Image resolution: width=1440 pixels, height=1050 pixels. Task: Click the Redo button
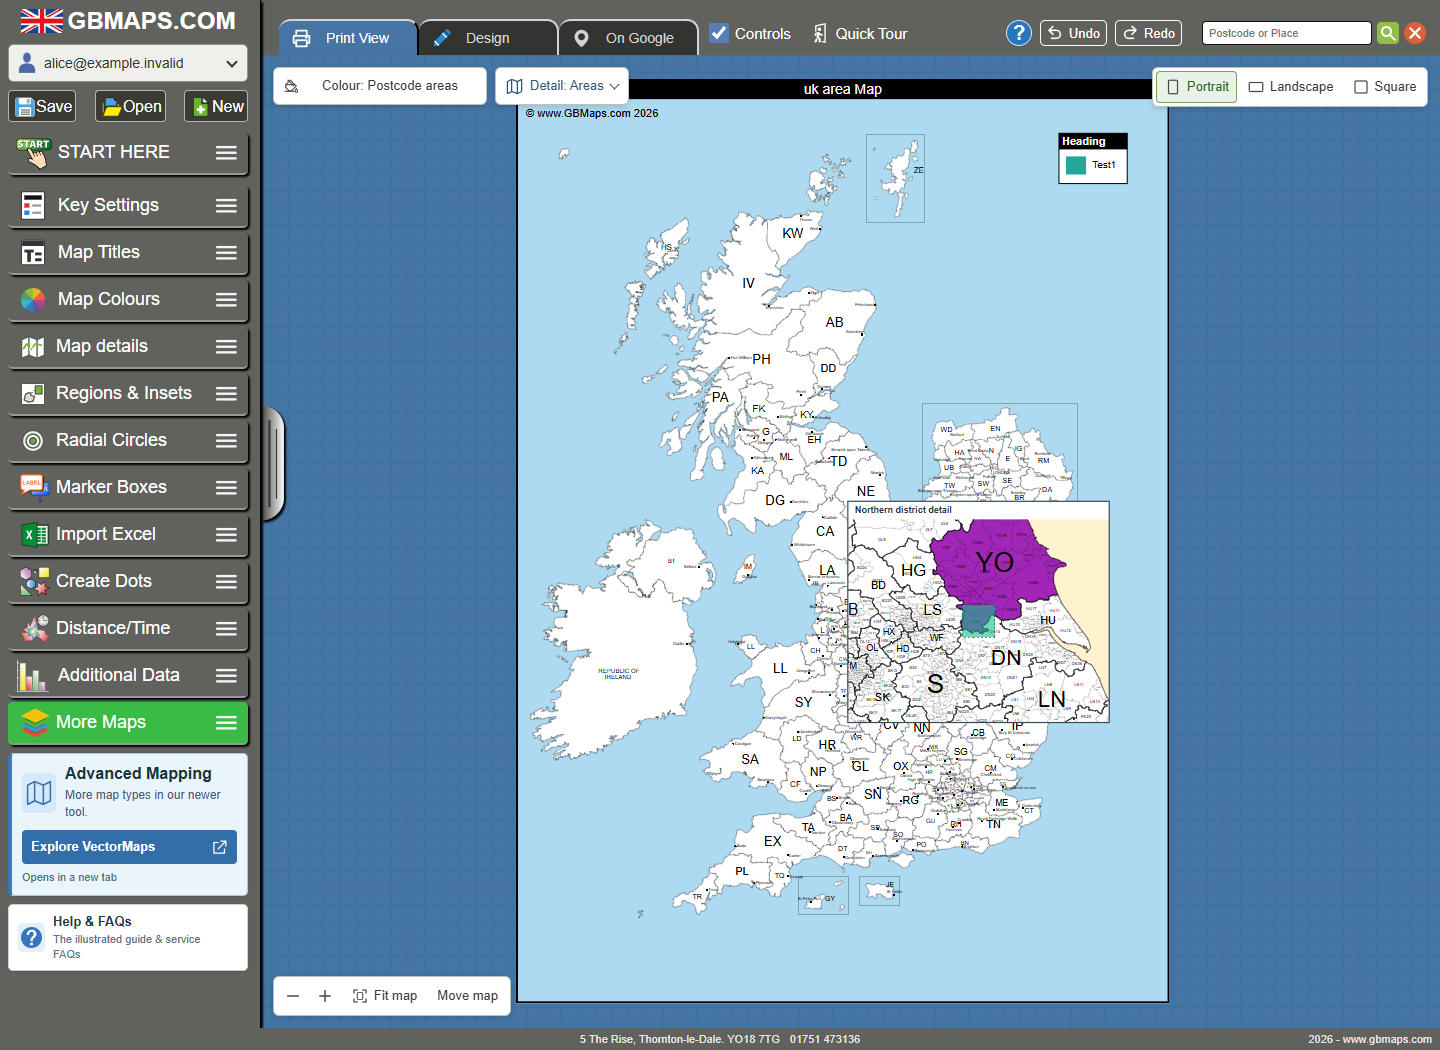point(1148,33)
